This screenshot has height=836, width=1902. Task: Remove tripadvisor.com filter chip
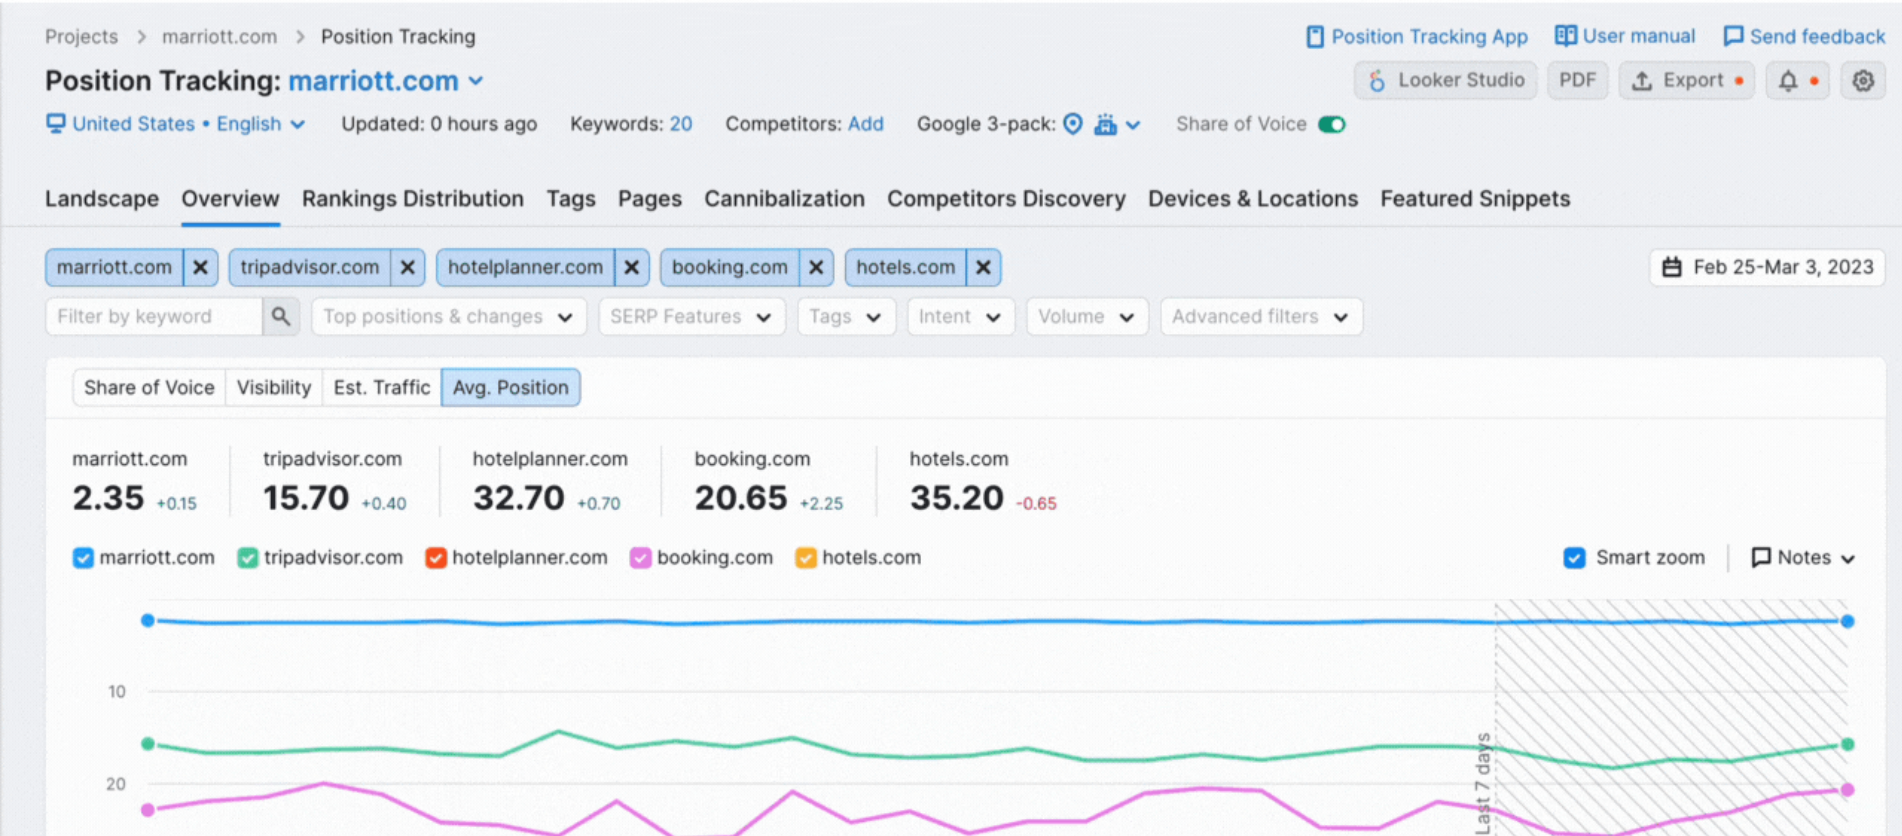tap(407, 268)
